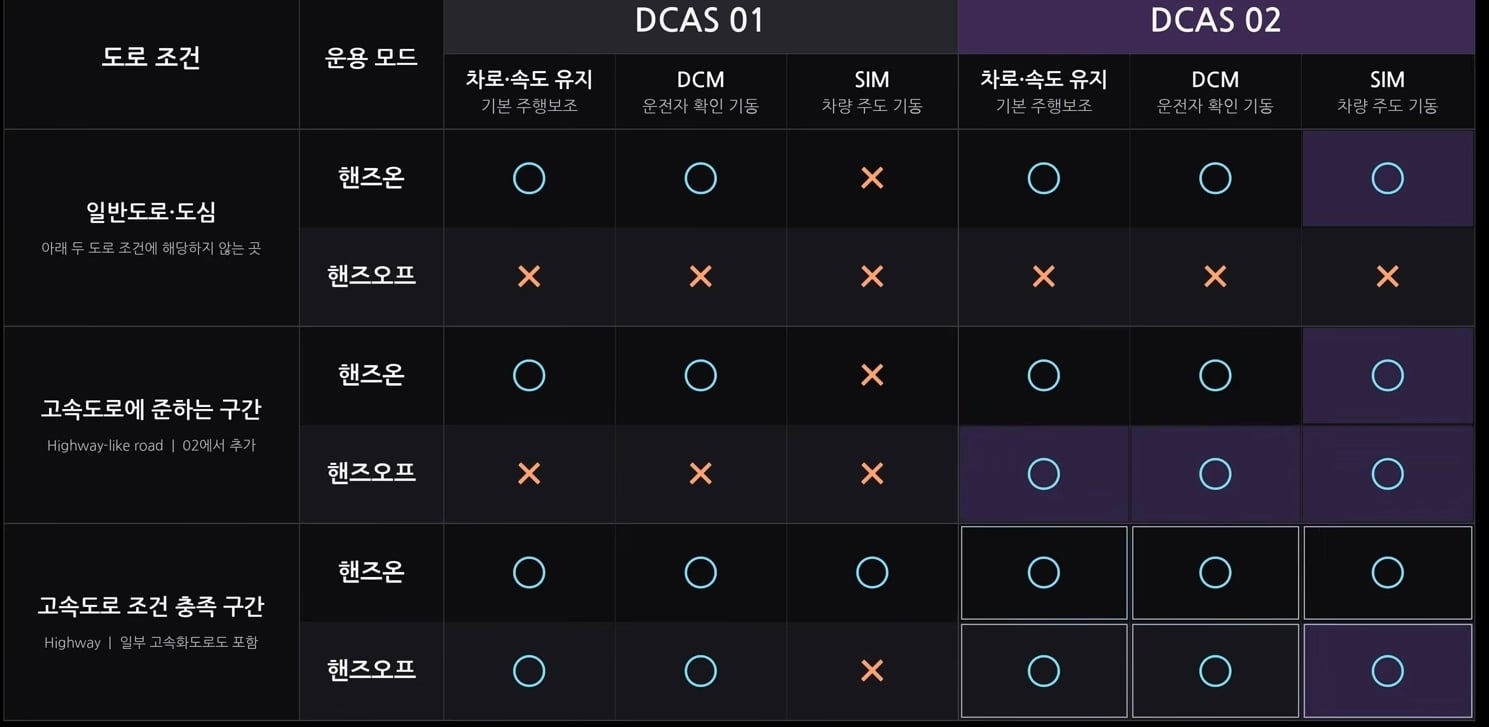Select the 고속도로에 준하는 구간 row label

click(x=151, y=409)
